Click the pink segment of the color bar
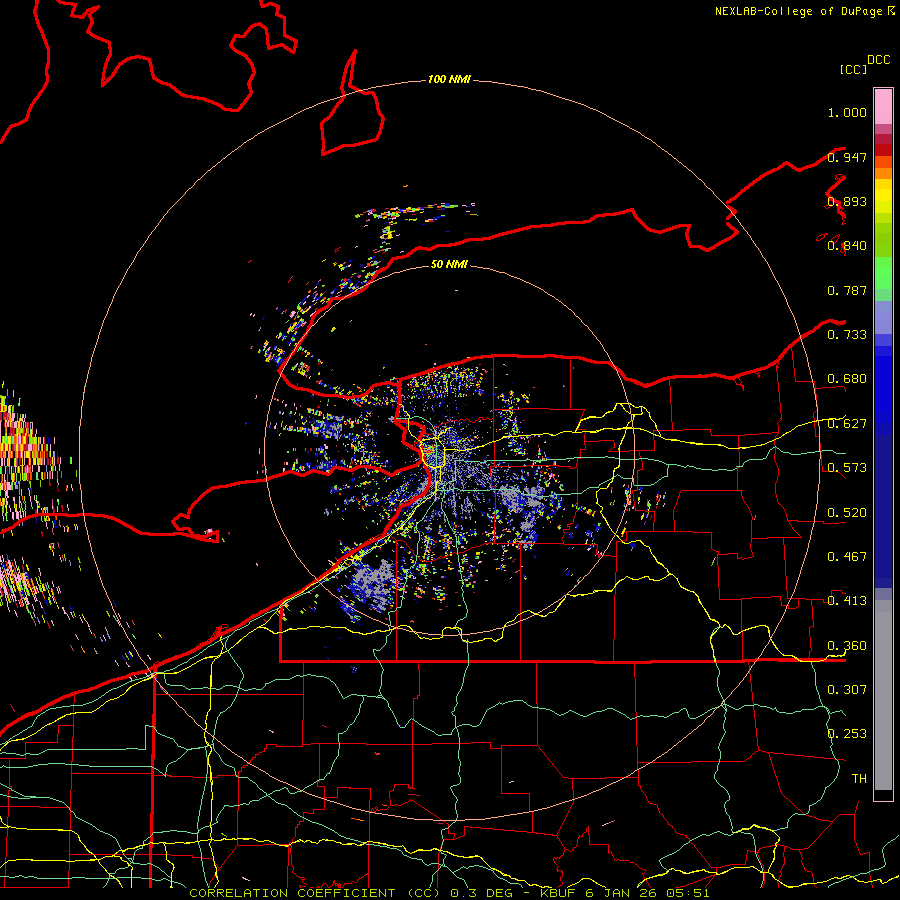The width and height of the screenshot is (900, 900). pyautogui.click(x=883, y=107)
